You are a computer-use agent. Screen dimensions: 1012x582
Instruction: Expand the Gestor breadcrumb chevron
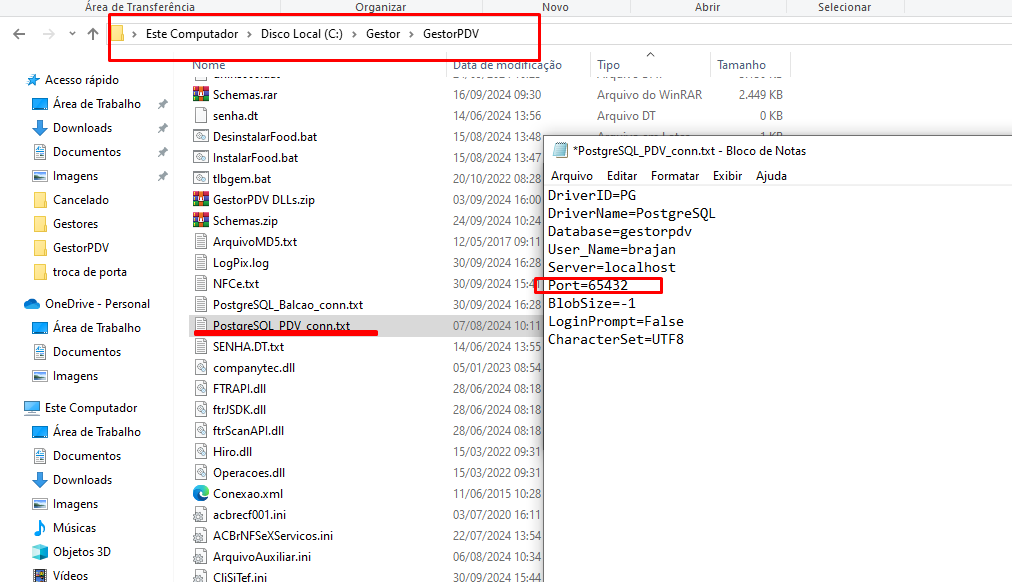(411, 34)
